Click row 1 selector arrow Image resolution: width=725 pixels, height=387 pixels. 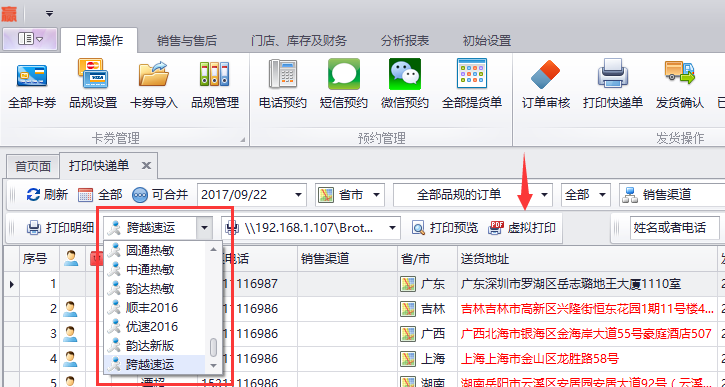[11, 283]
